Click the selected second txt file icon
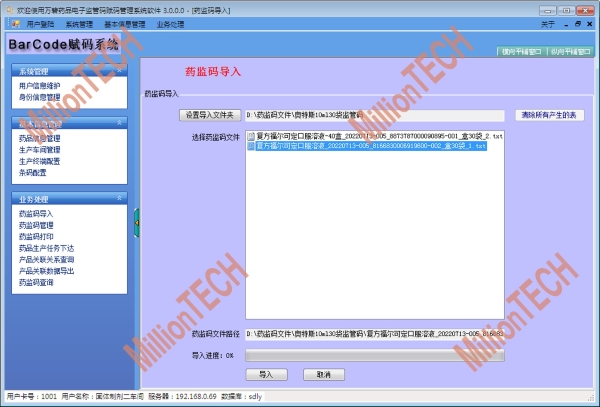This screenshot has height=407, width=600. [x=251, y=146]
